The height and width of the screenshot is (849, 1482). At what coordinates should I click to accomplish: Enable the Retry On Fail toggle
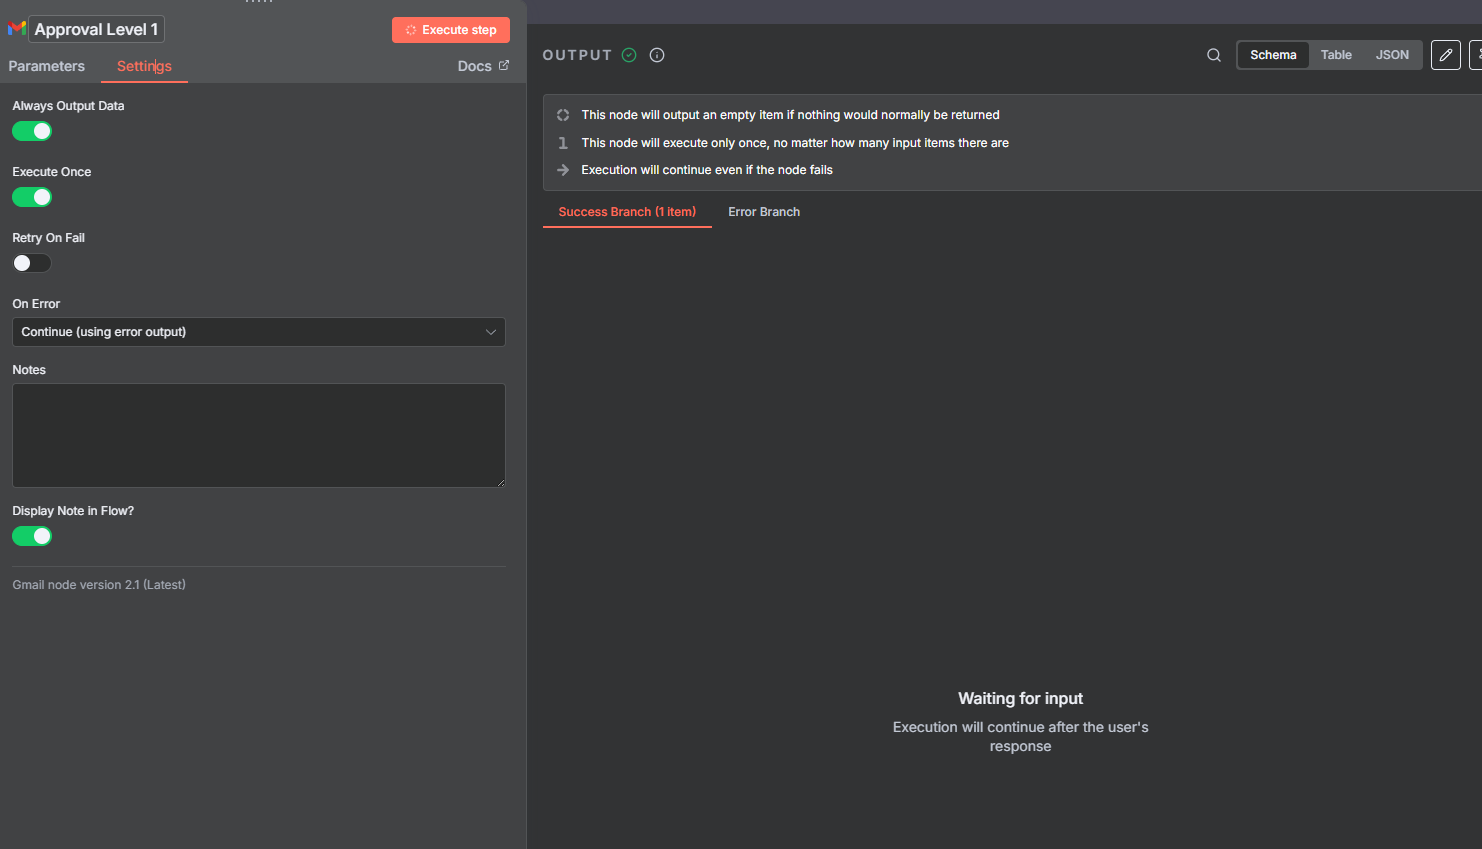click(x=32, y=263)
